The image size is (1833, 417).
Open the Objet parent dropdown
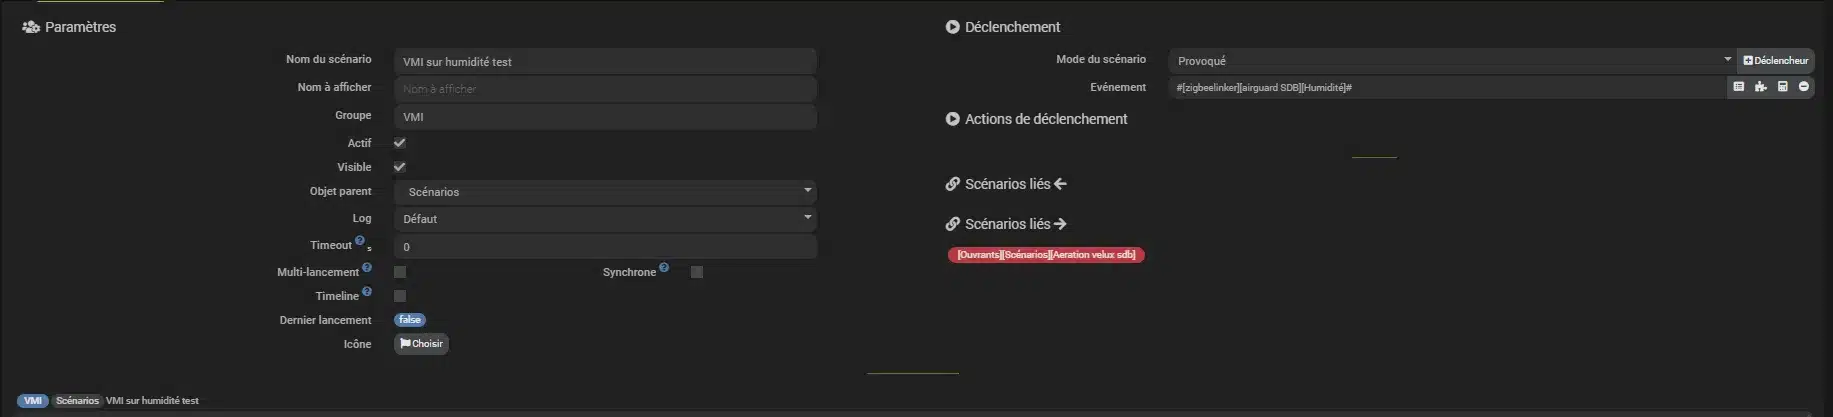(605, 191)
